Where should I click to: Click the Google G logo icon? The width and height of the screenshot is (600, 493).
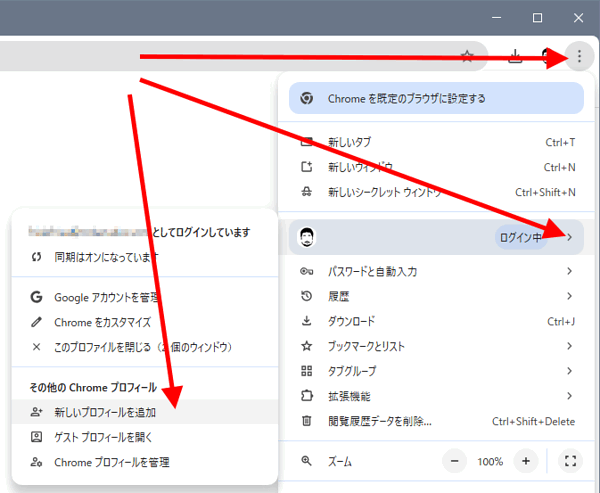(36, 297)
